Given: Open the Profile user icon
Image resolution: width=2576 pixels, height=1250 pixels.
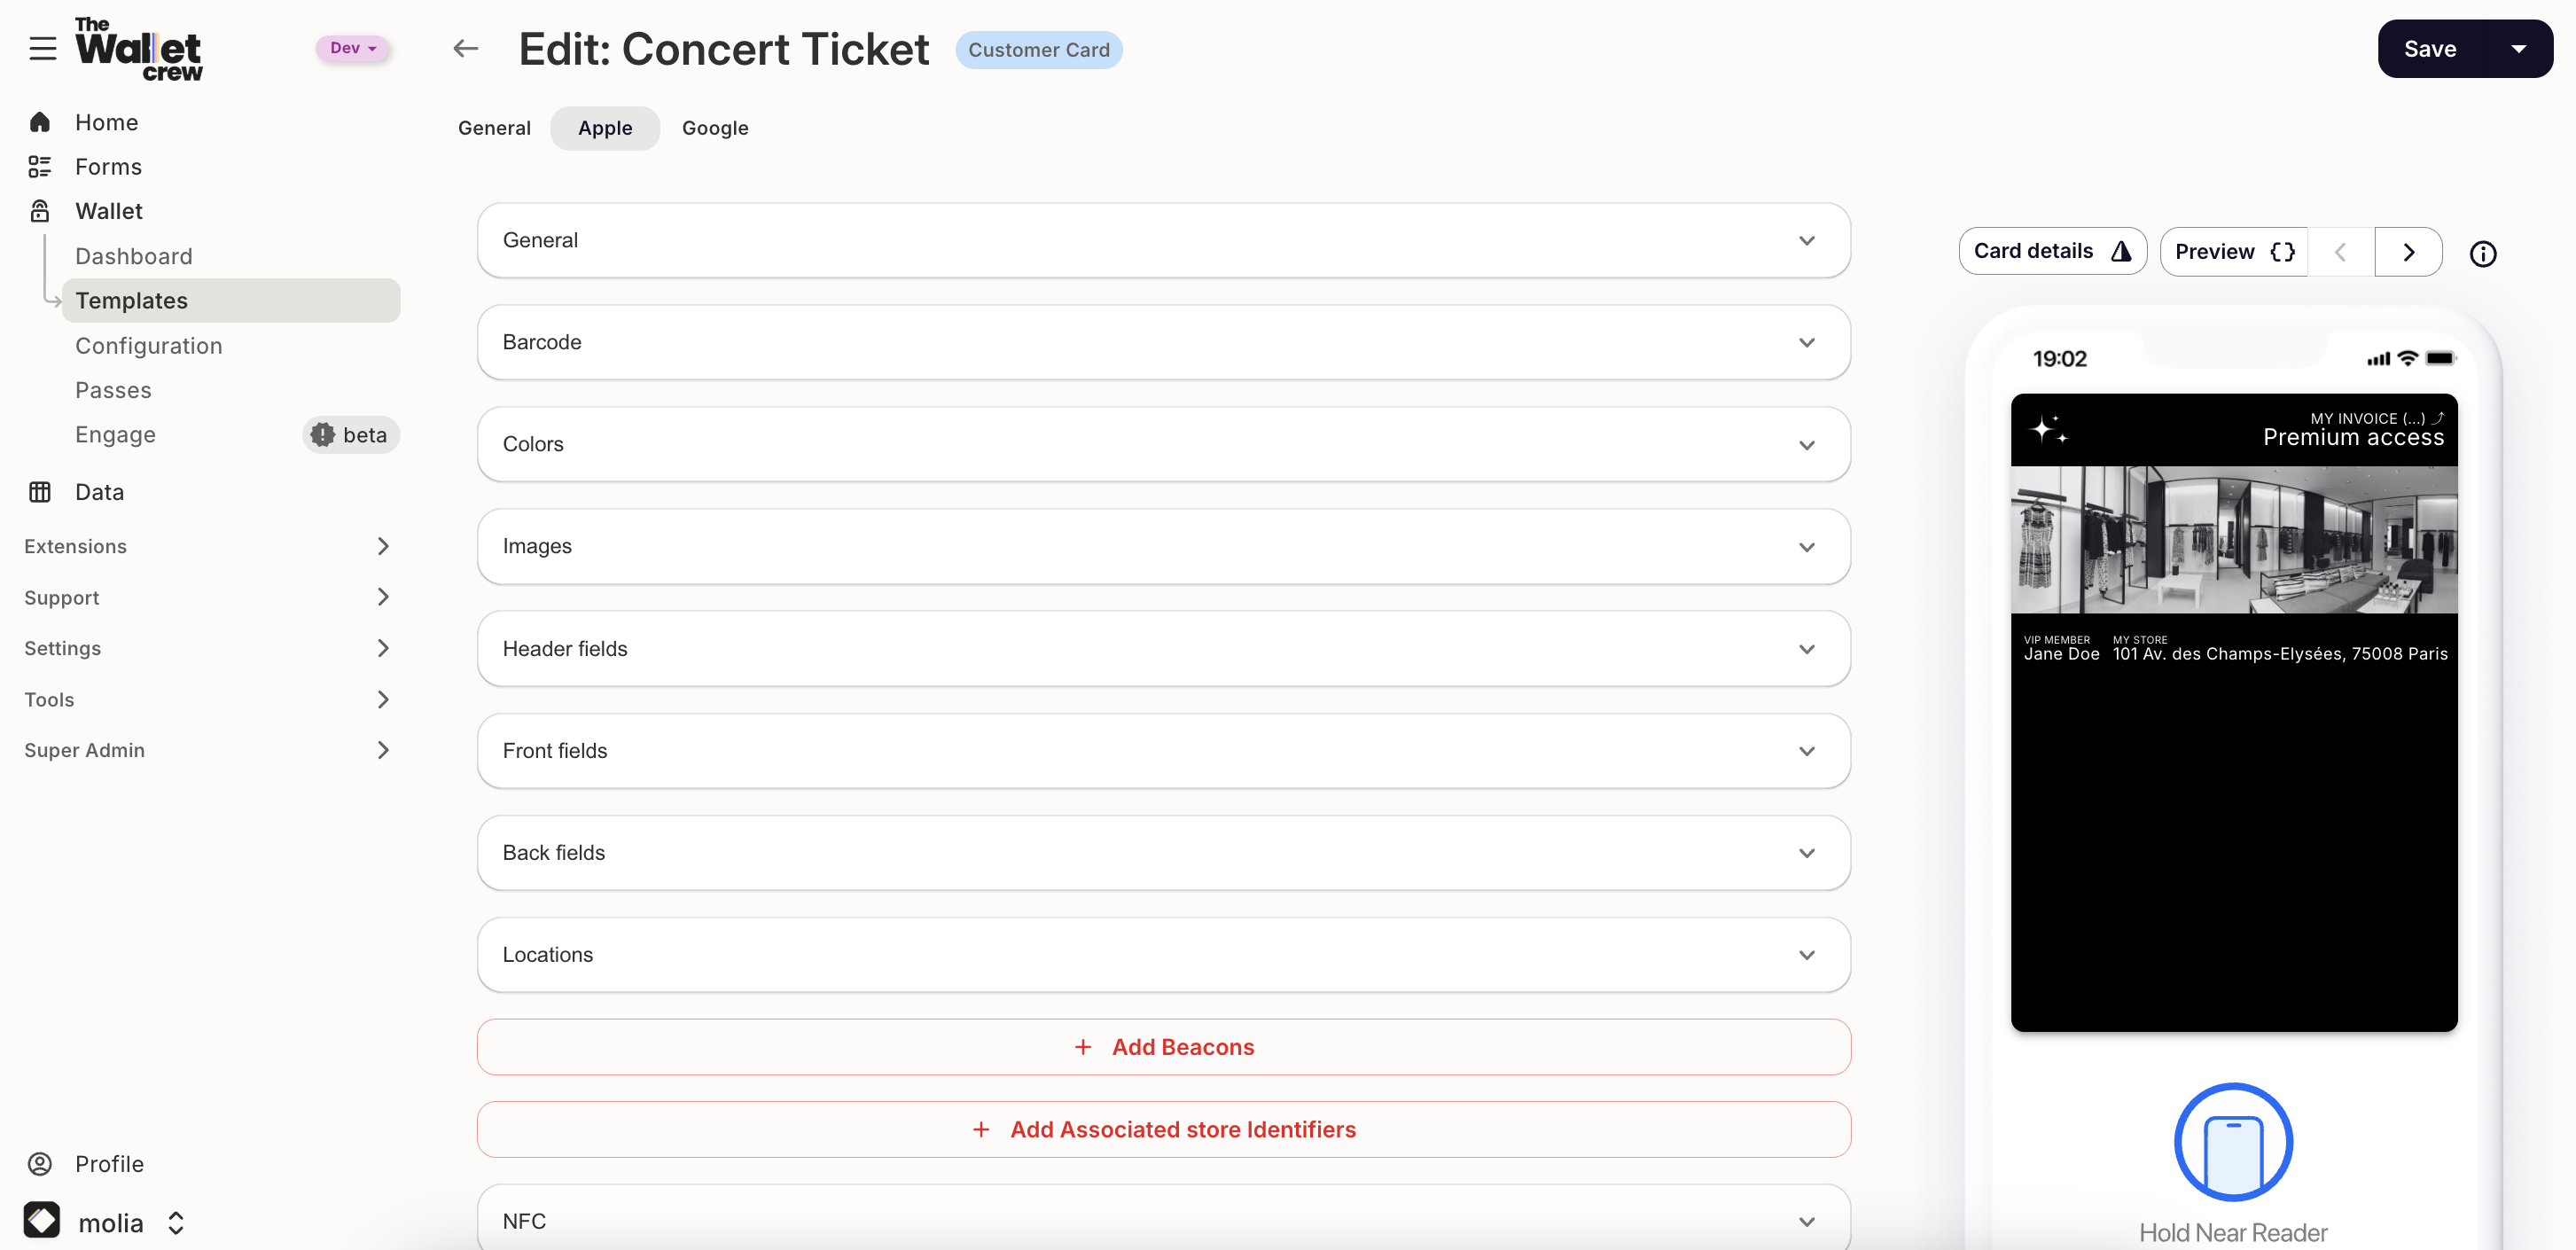Looking at the screenshot, I should [x=40, y=1164].
